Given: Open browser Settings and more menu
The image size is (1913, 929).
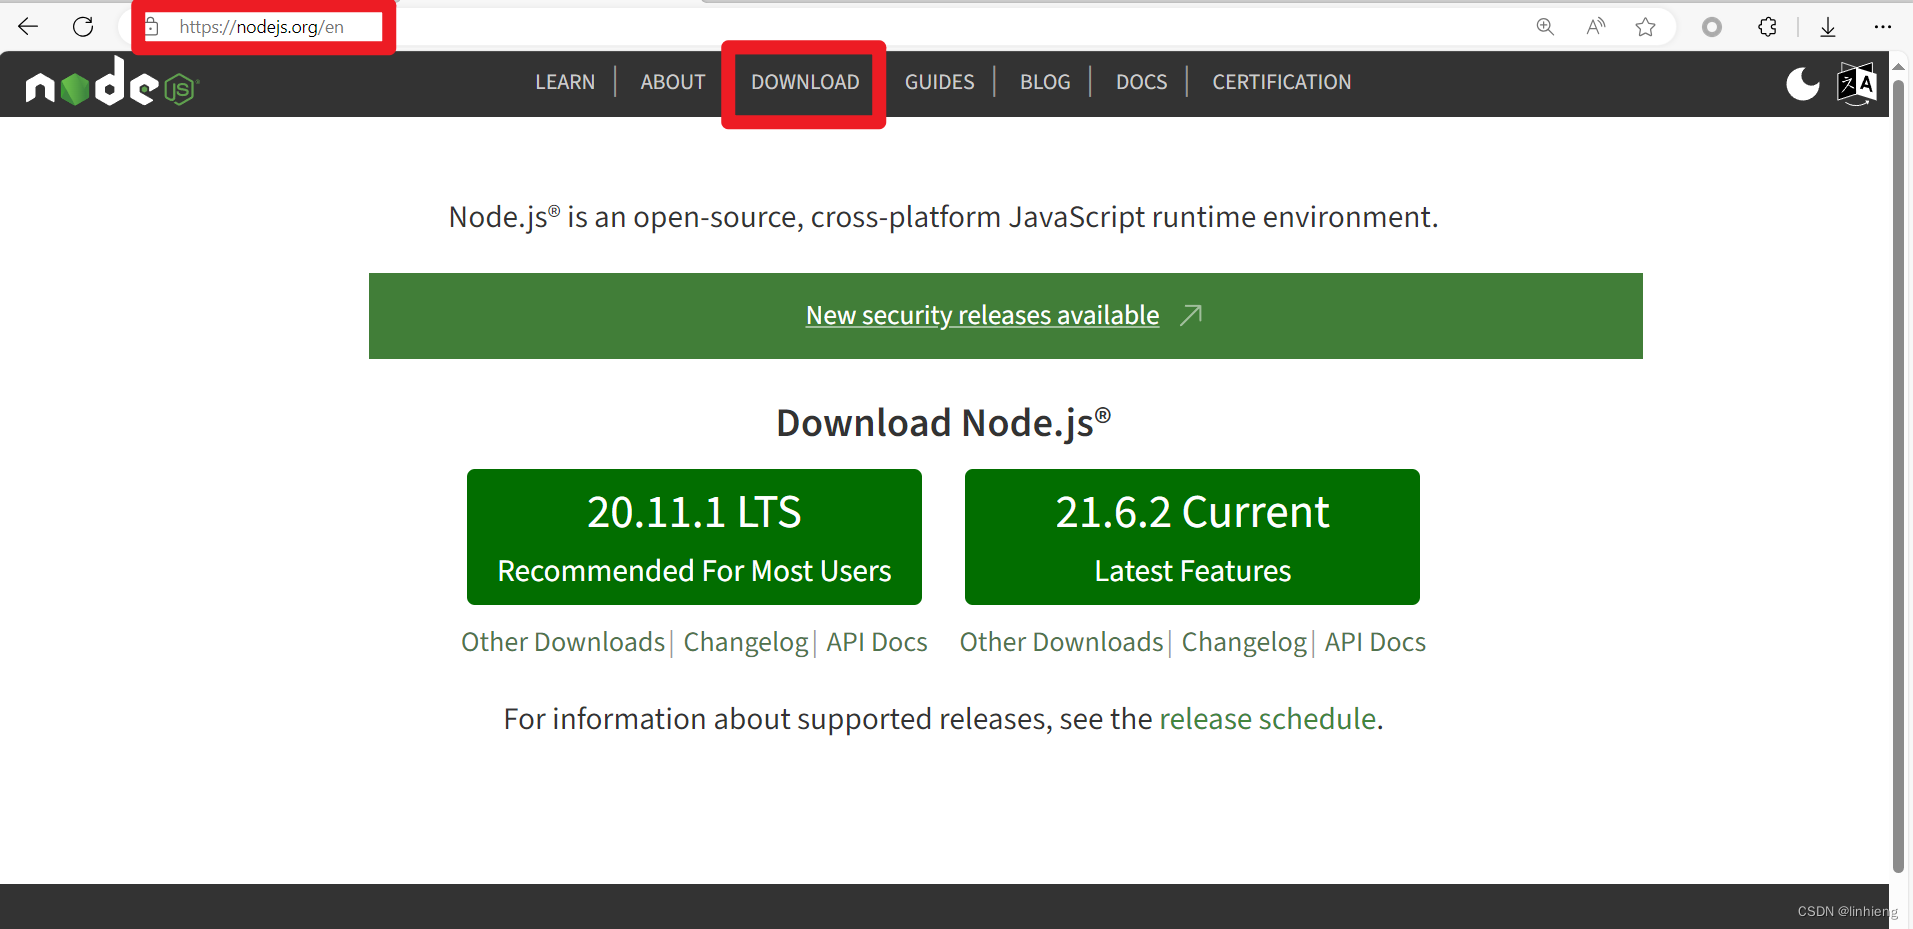Looking at the screenshot, I should (x=1882, y=27).
